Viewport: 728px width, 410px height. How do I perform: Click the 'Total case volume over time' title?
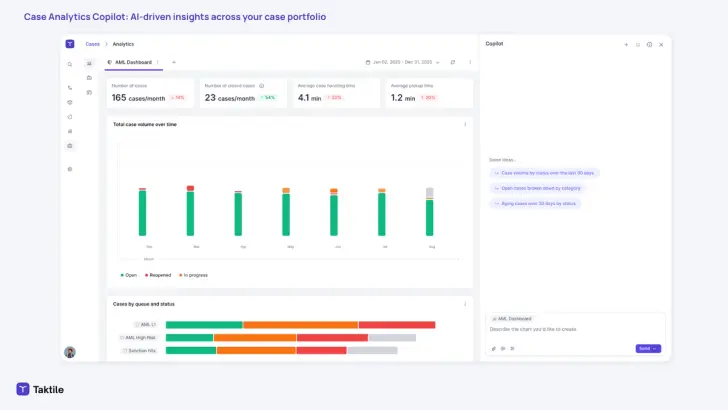145,124
